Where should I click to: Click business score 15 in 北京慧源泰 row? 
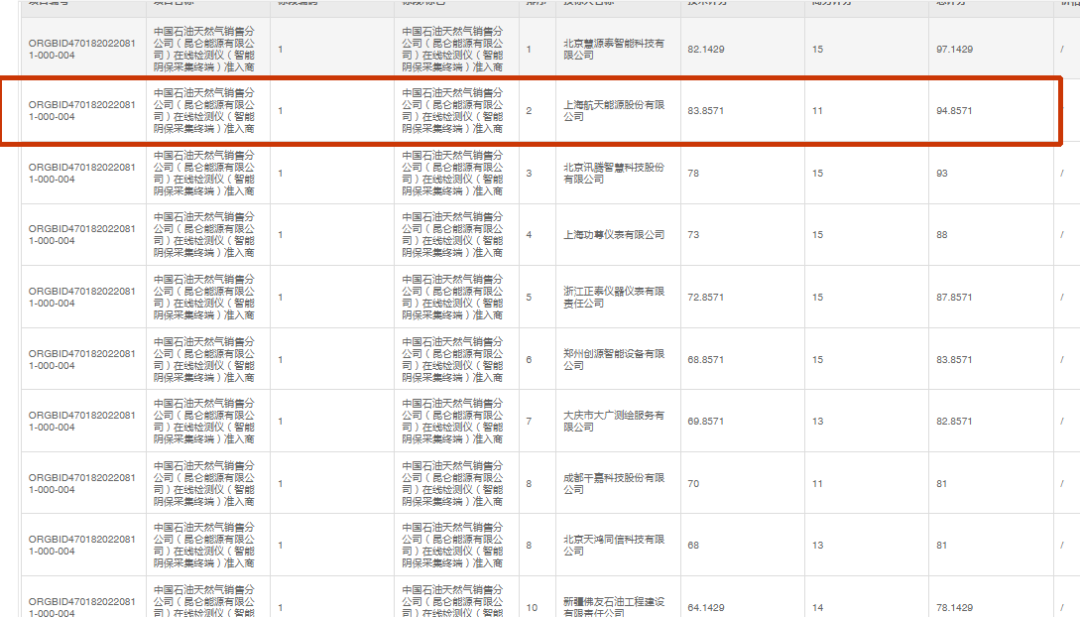pyautogui.click(x=818, y=50)
